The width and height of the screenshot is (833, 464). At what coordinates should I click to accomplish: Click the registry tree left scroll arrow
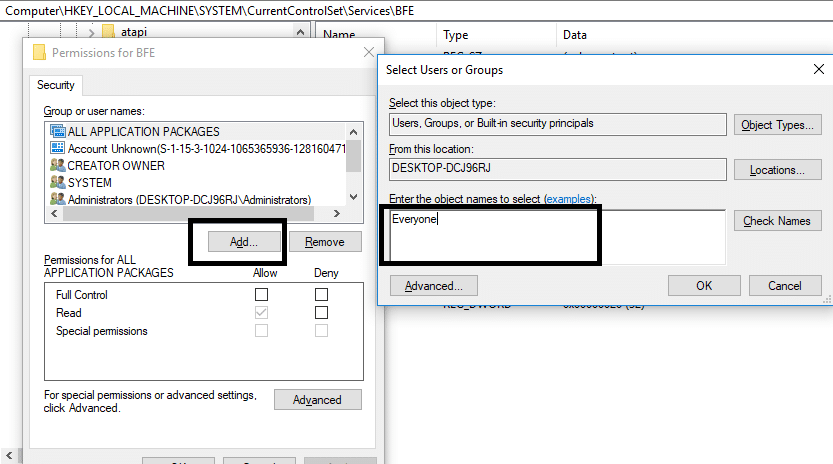9,455
